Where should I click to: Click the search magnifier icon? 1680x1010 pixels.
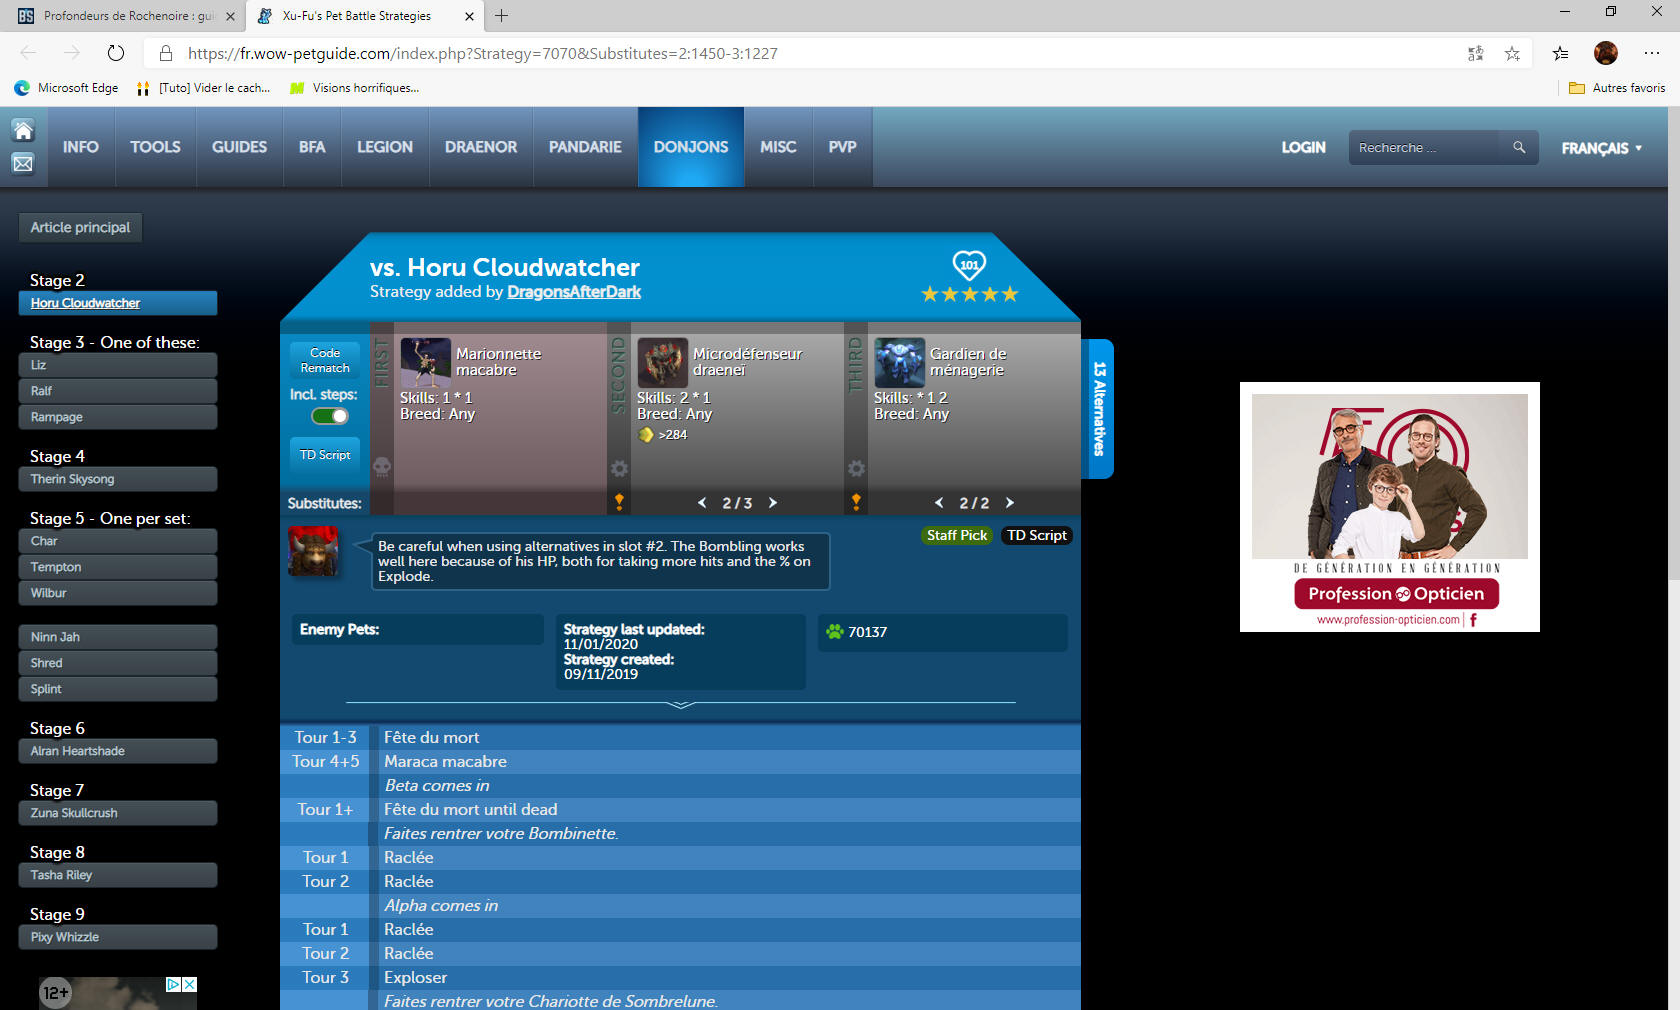pyautogui.click(x=1519, y=147)
